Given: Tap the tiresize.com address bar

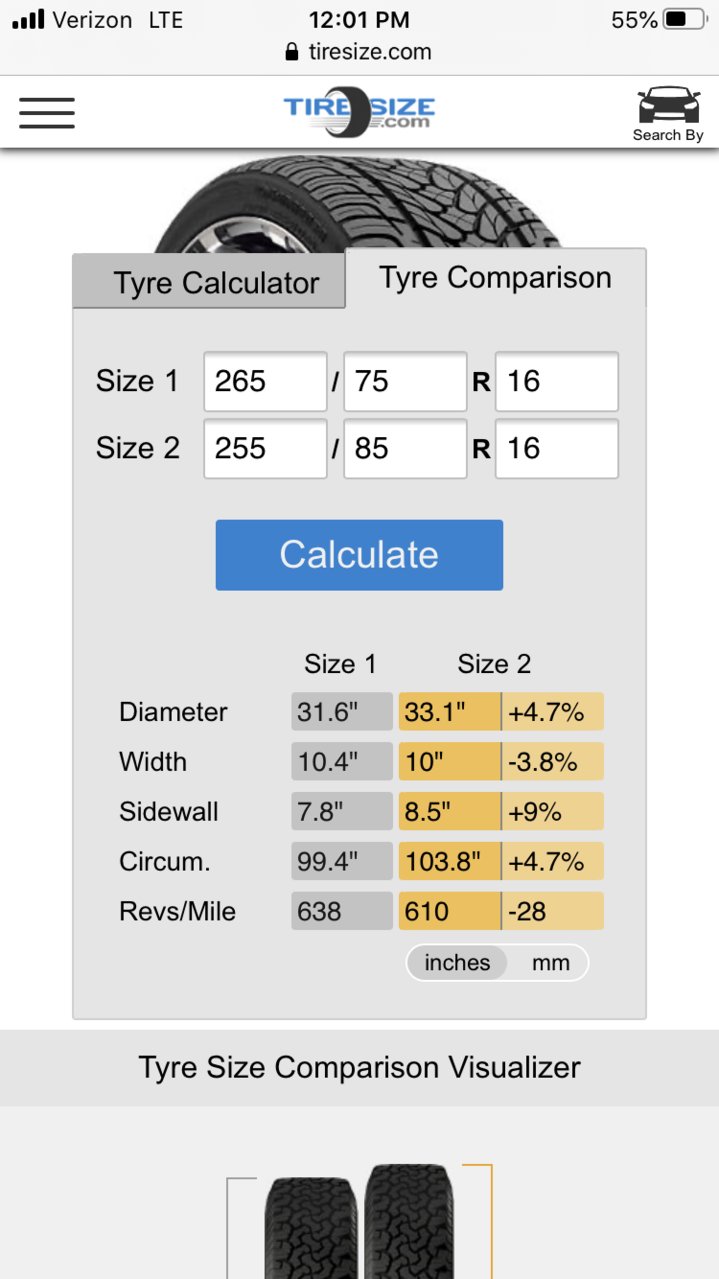Looking at the screenshot, I should (359, 52).
